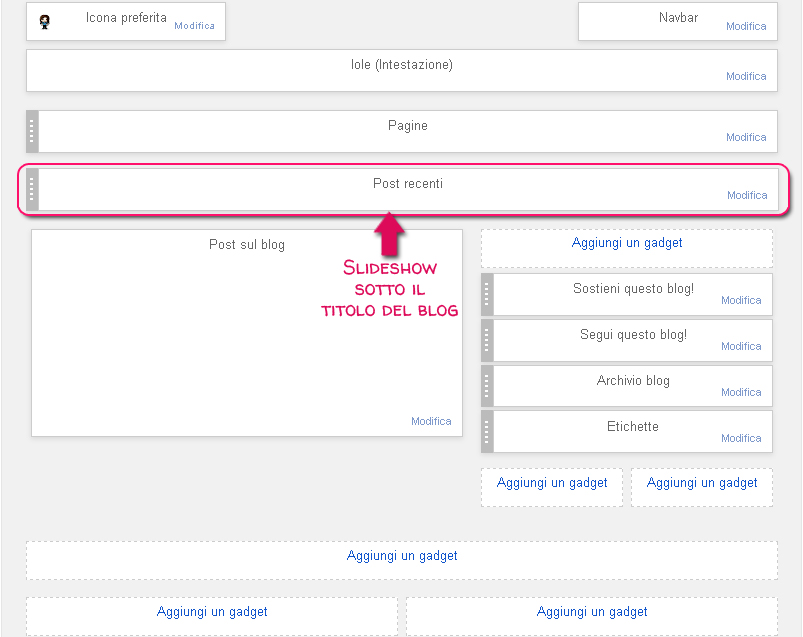
Task: Open Modifica for the Navbar gadget
Action: click(x=746, y=27)
